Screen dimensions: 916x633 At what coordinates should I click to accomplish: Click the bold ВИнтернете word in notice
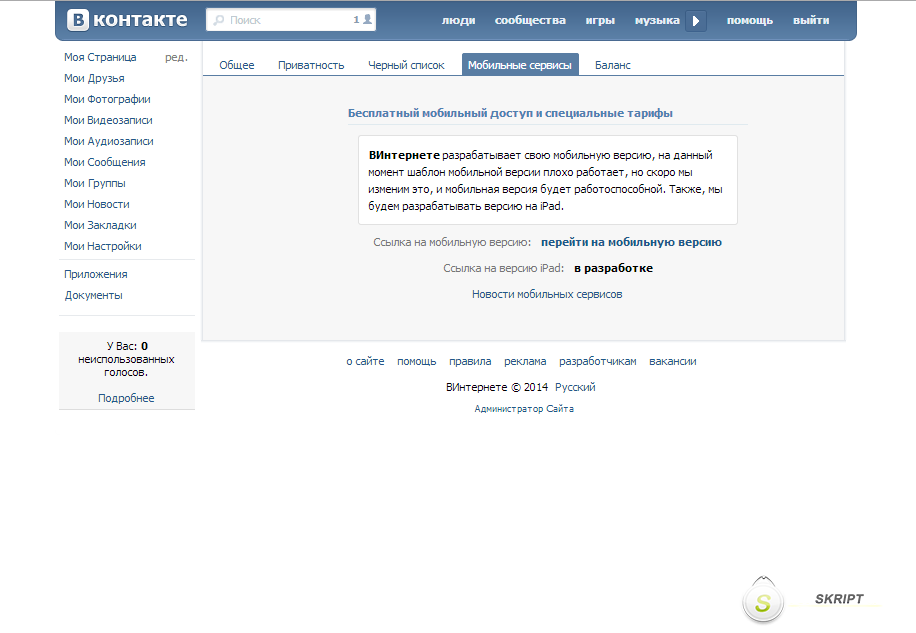point(404,155)
